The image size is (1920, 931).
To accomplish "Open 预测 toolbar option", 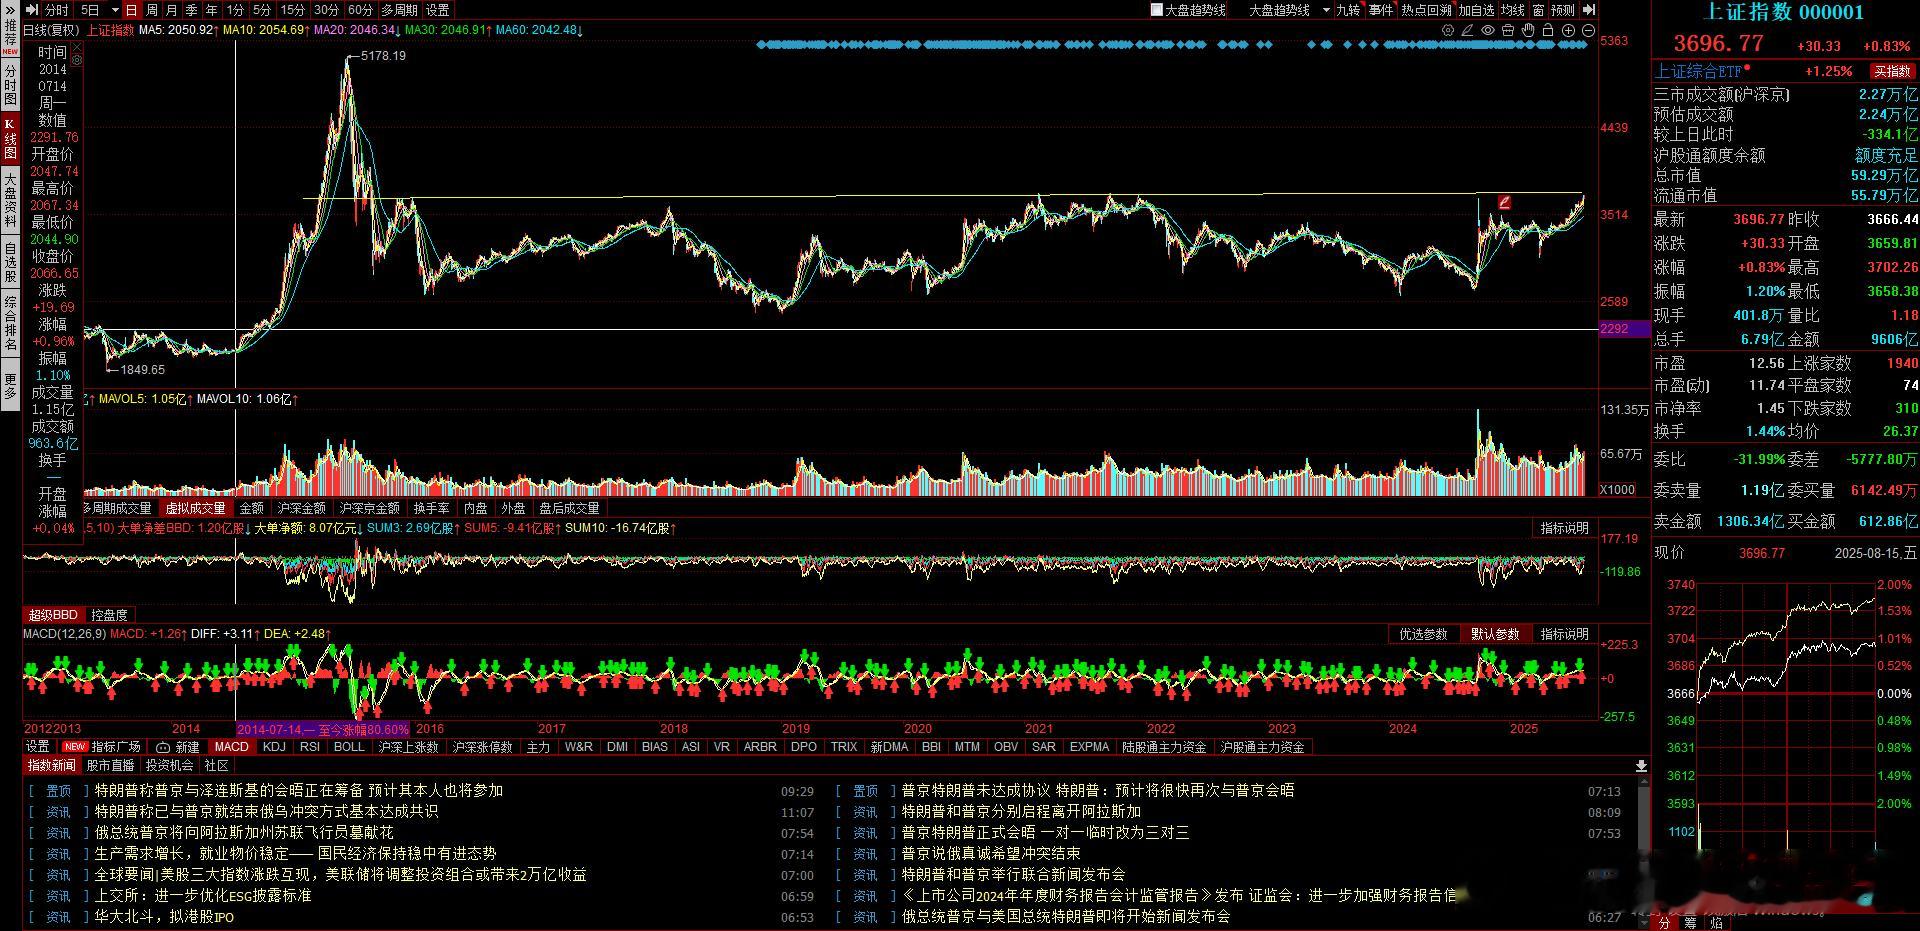I will pos(1563,10).
